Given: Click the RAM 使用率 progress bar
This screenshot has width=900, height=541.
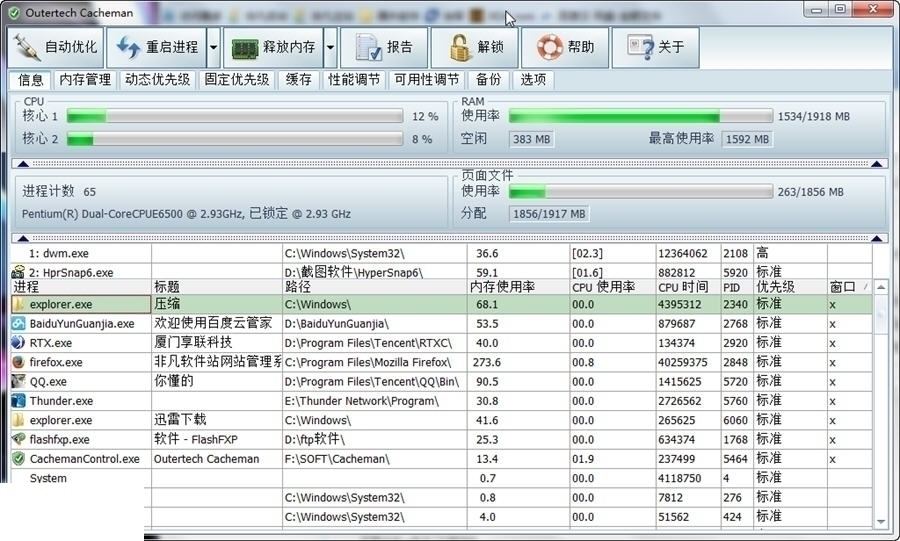Looking at the screenshot, I should pos(640,116).
